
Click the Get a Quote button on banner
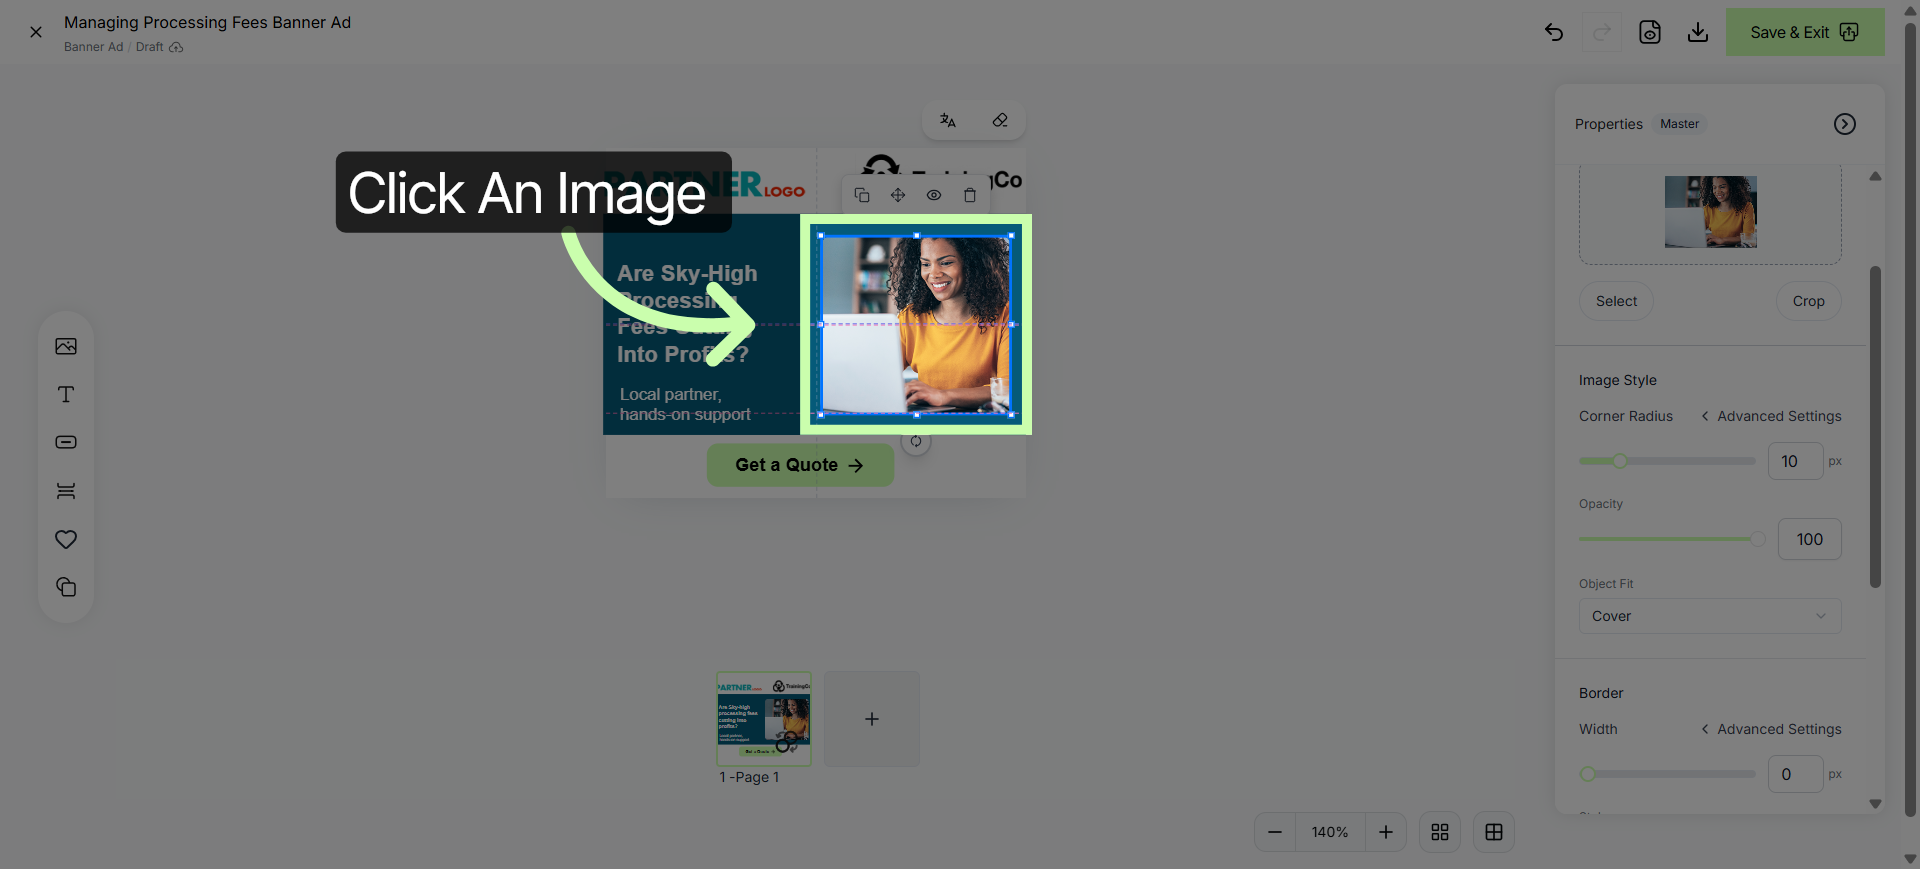pyautogui.click(x=800, y=465)
